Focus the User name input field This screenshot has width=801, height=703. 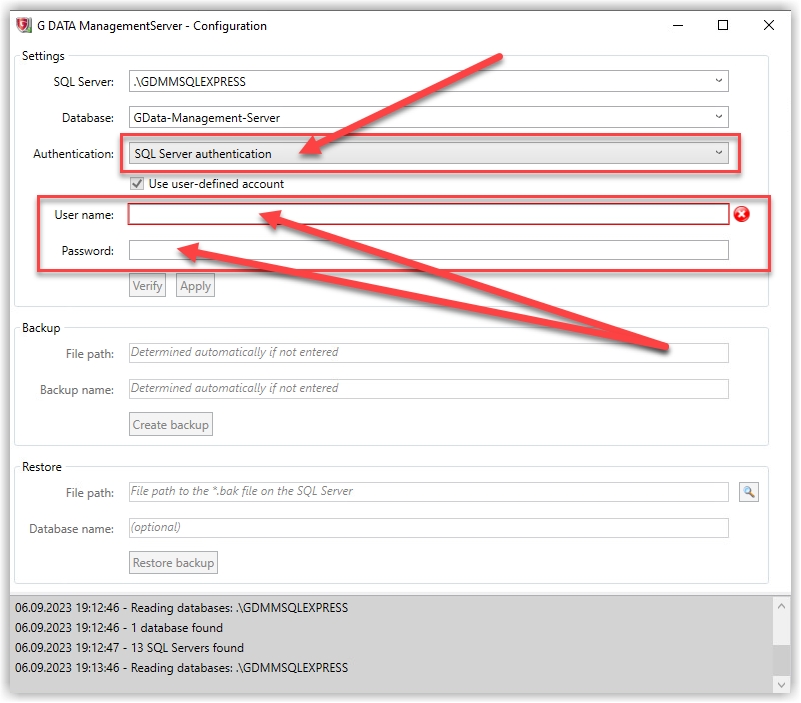coord(429,214)
